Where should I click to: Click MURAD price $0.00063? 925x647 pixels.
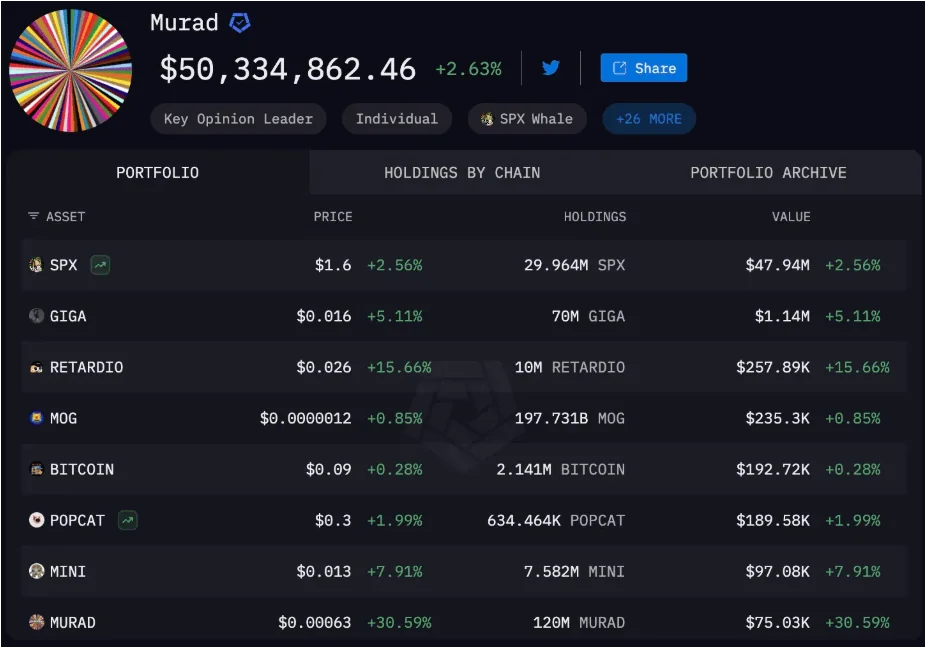click(x=314, y=623)
